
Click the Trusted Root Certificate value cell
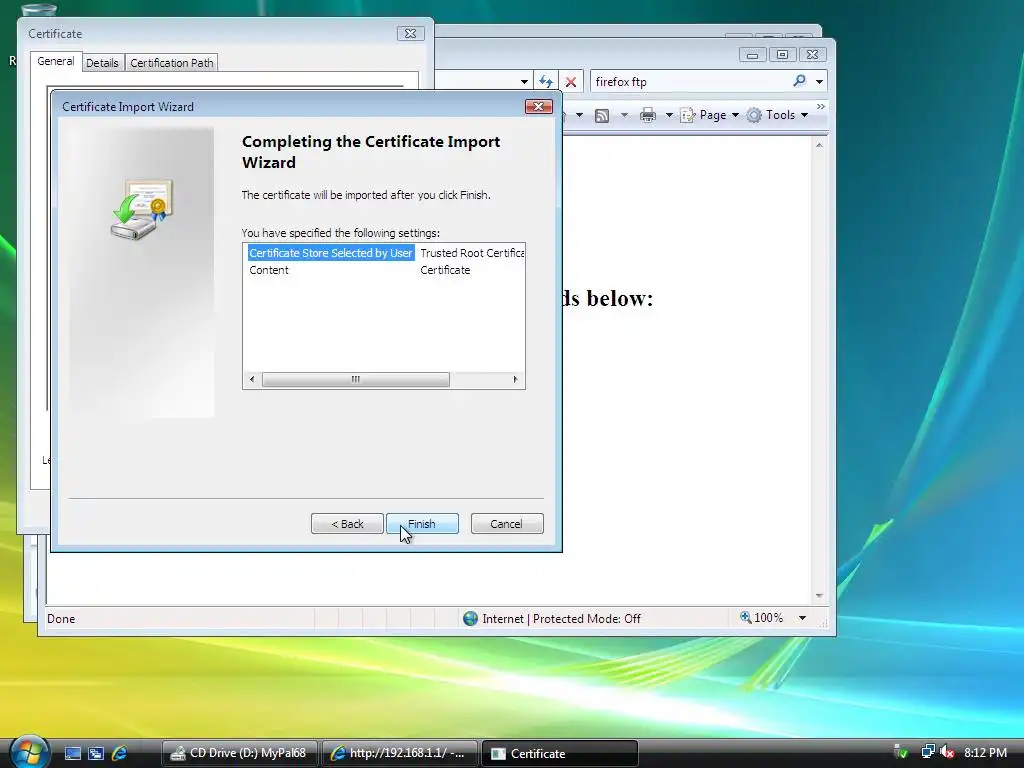coord(472,253)
